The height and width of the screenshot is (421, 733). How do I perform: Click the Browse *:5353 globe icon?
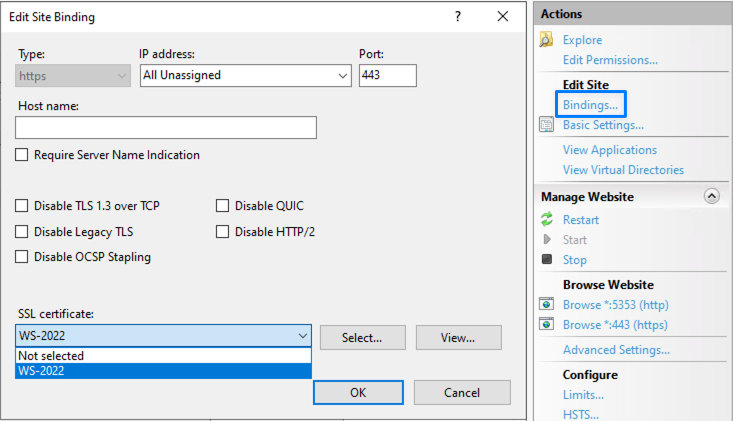tap(546, 305)
